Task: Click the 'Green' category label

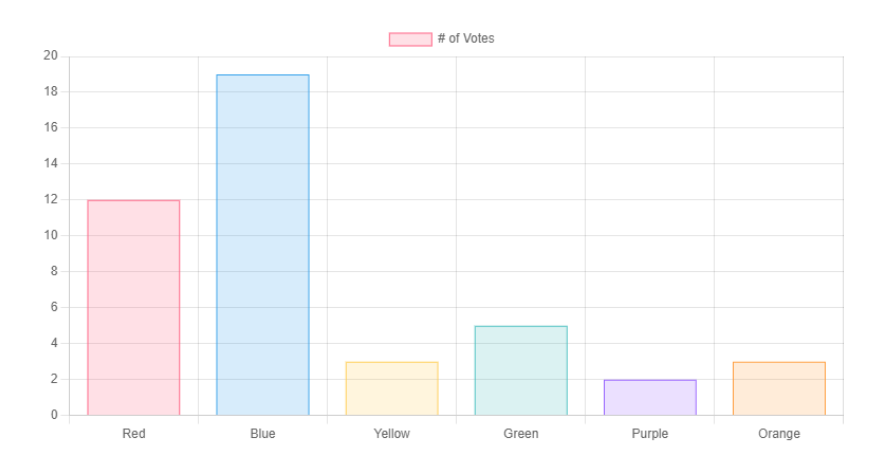Action: [521, 434]
